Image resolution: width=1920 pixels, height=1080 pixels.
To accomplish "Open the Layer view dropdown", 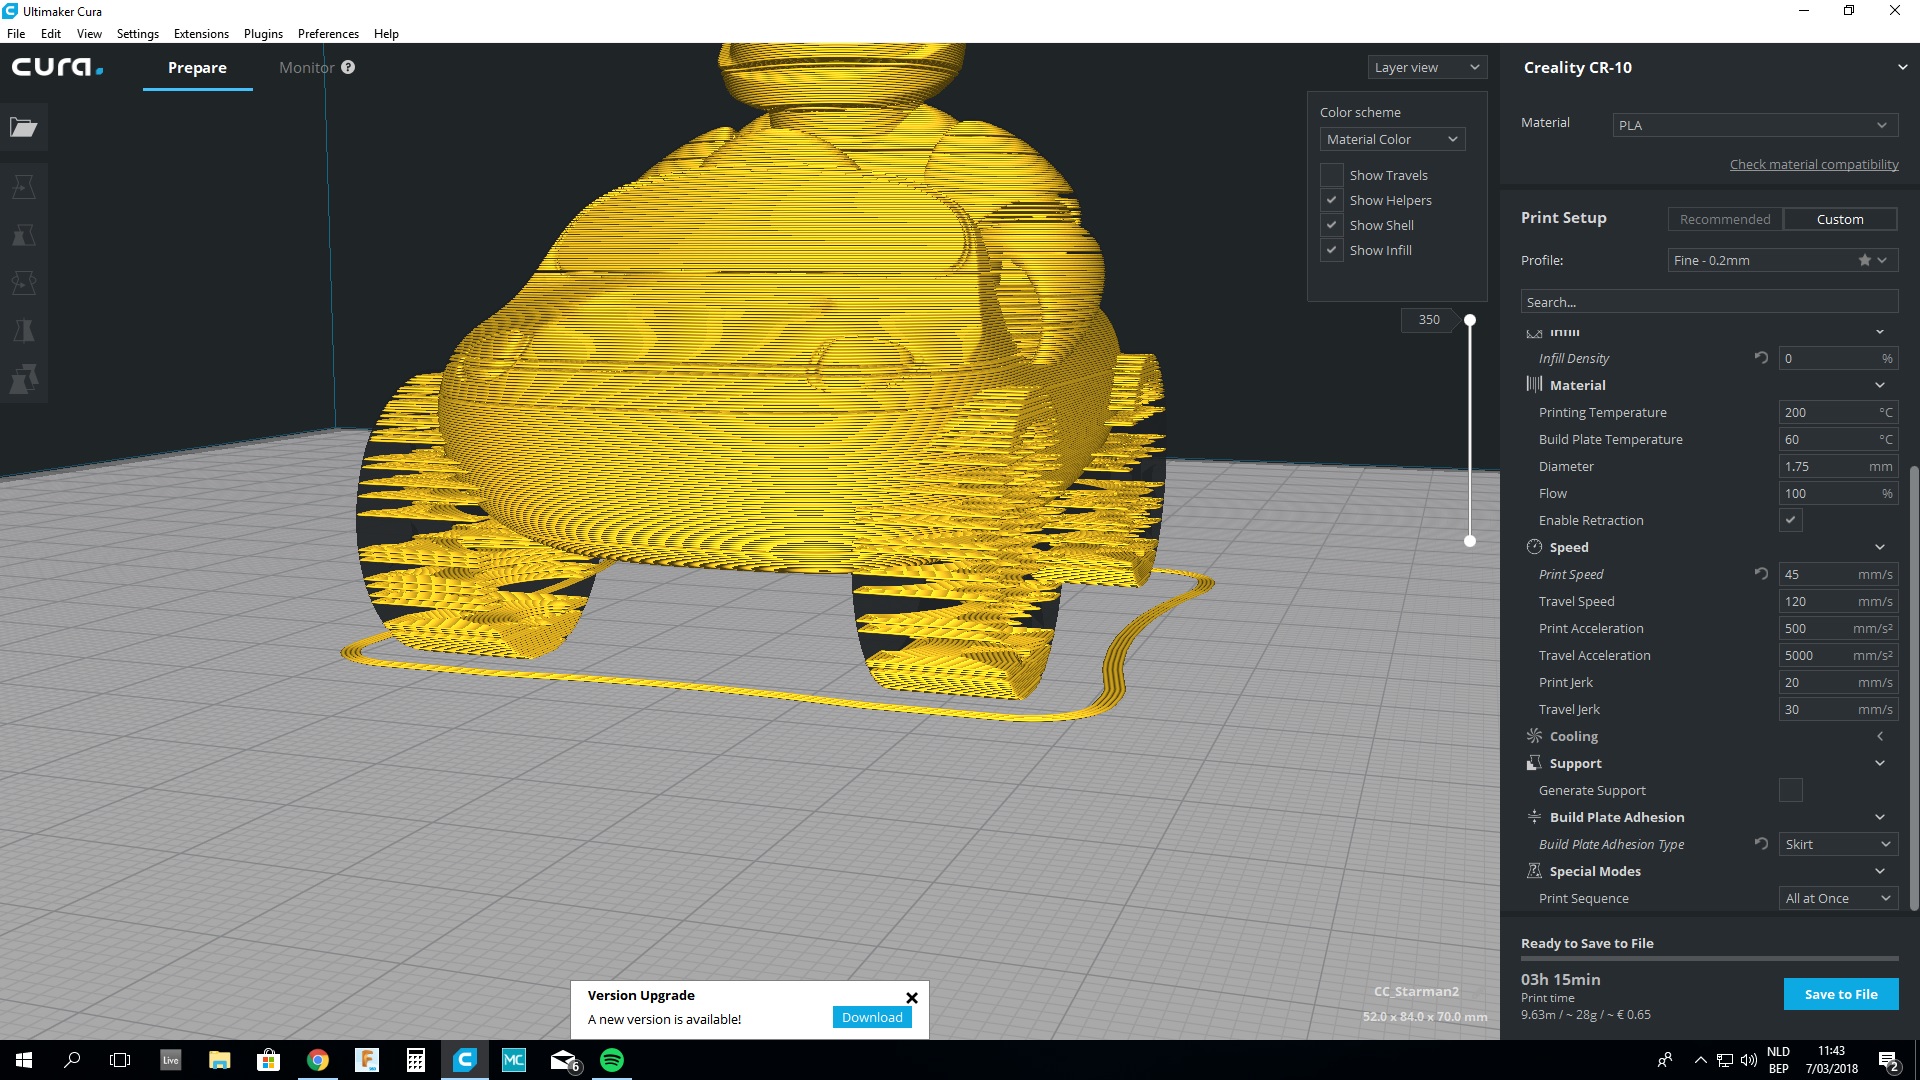I will coord(1426,68).
